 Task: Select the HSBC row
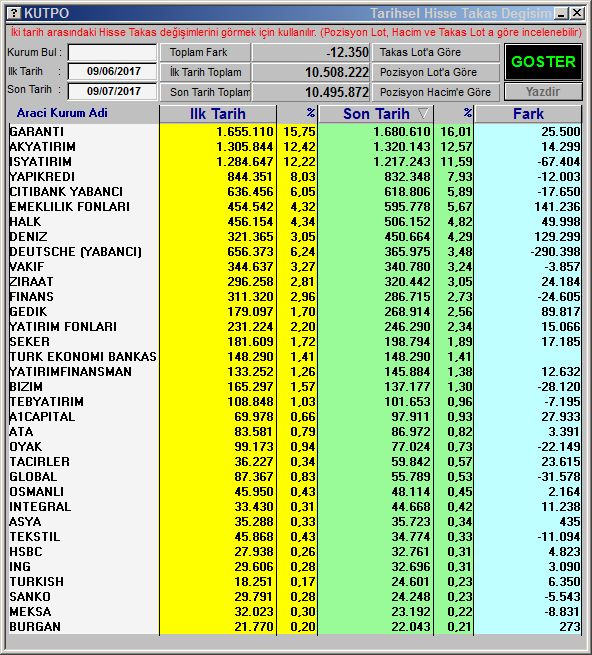(295, 552)
